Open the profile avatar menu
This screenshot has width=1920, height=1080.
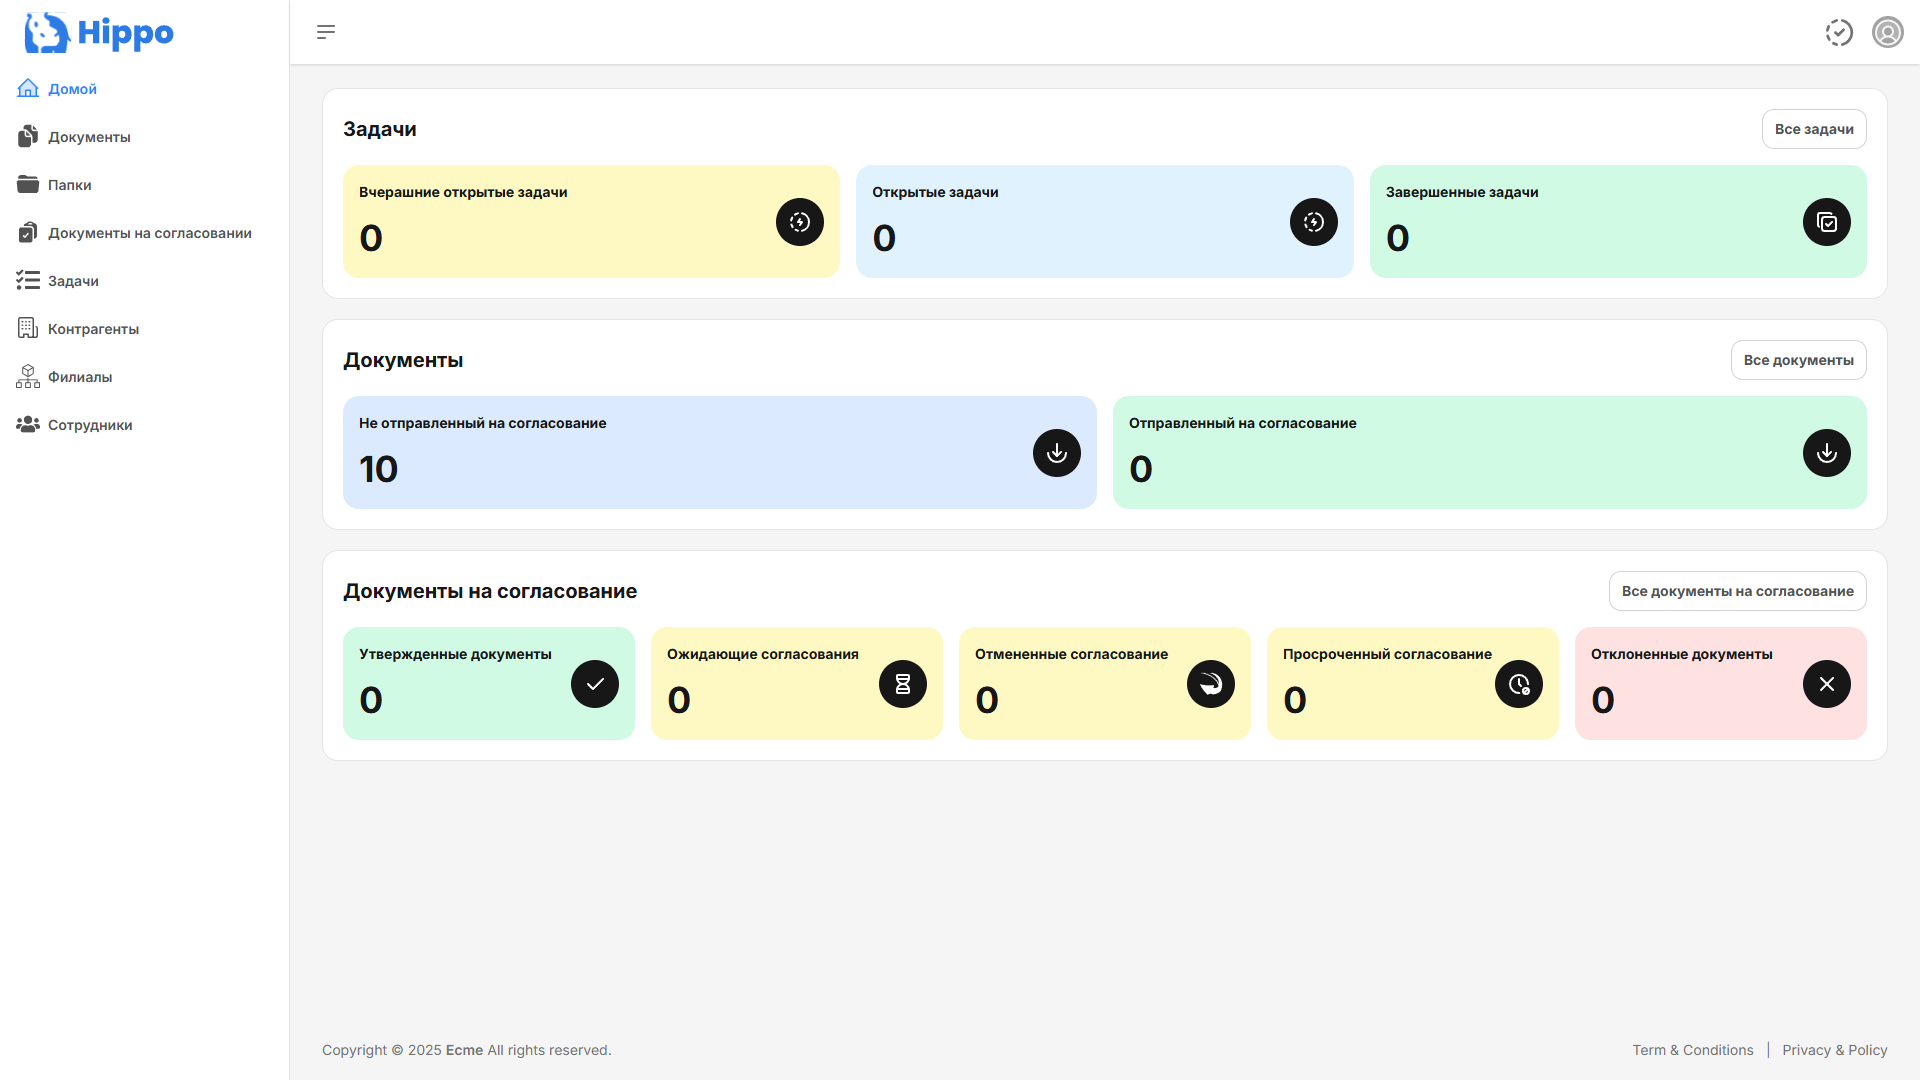point(1887,32)
